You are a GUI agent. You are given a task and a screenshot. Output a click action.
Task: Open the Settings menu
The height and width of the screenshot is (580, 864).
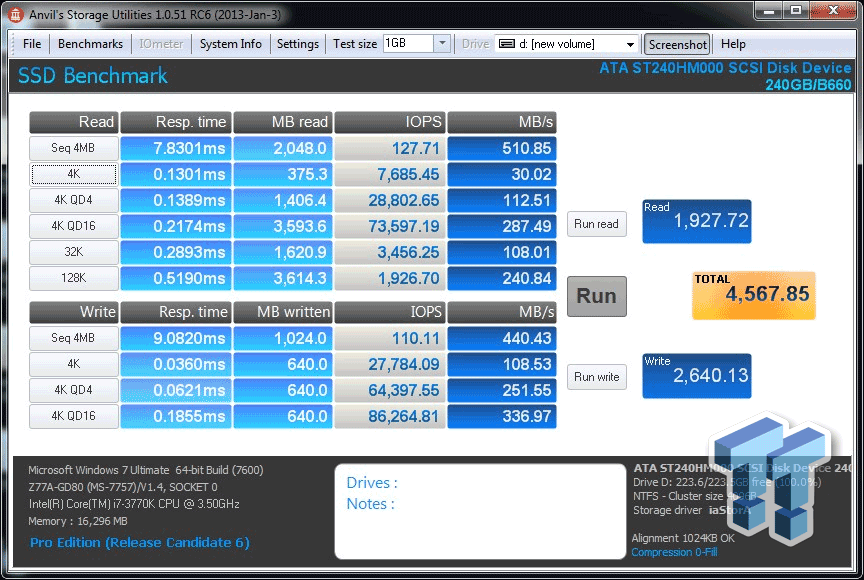point(297,44)
